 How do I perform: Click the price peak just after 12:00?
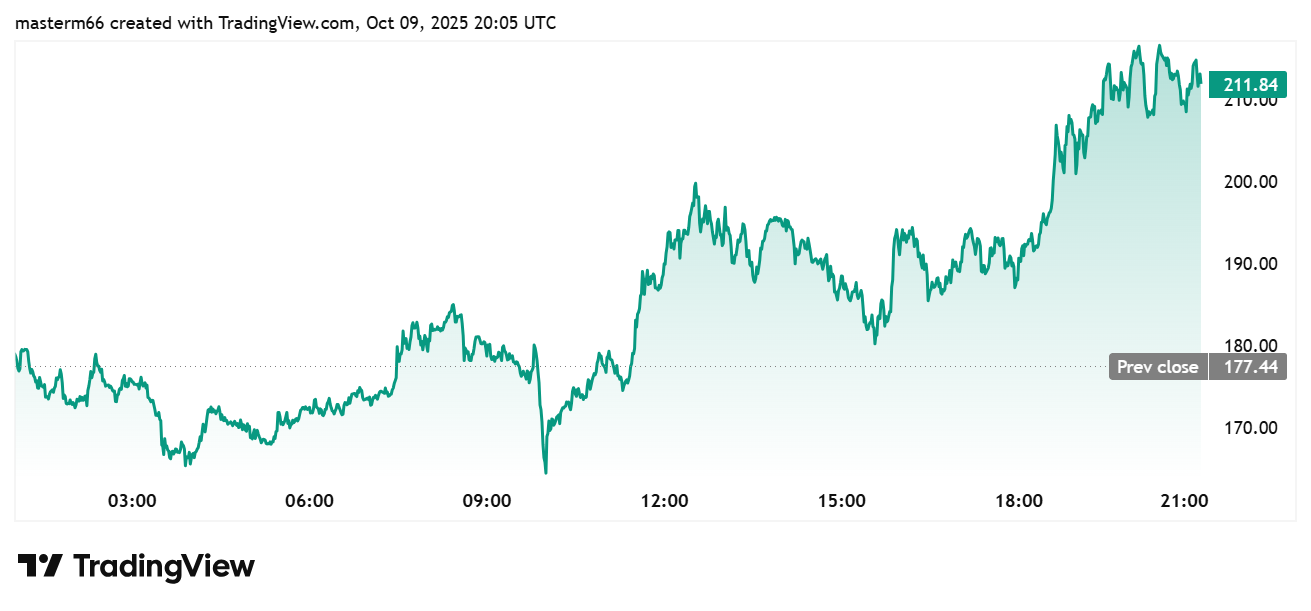point(695,184)
